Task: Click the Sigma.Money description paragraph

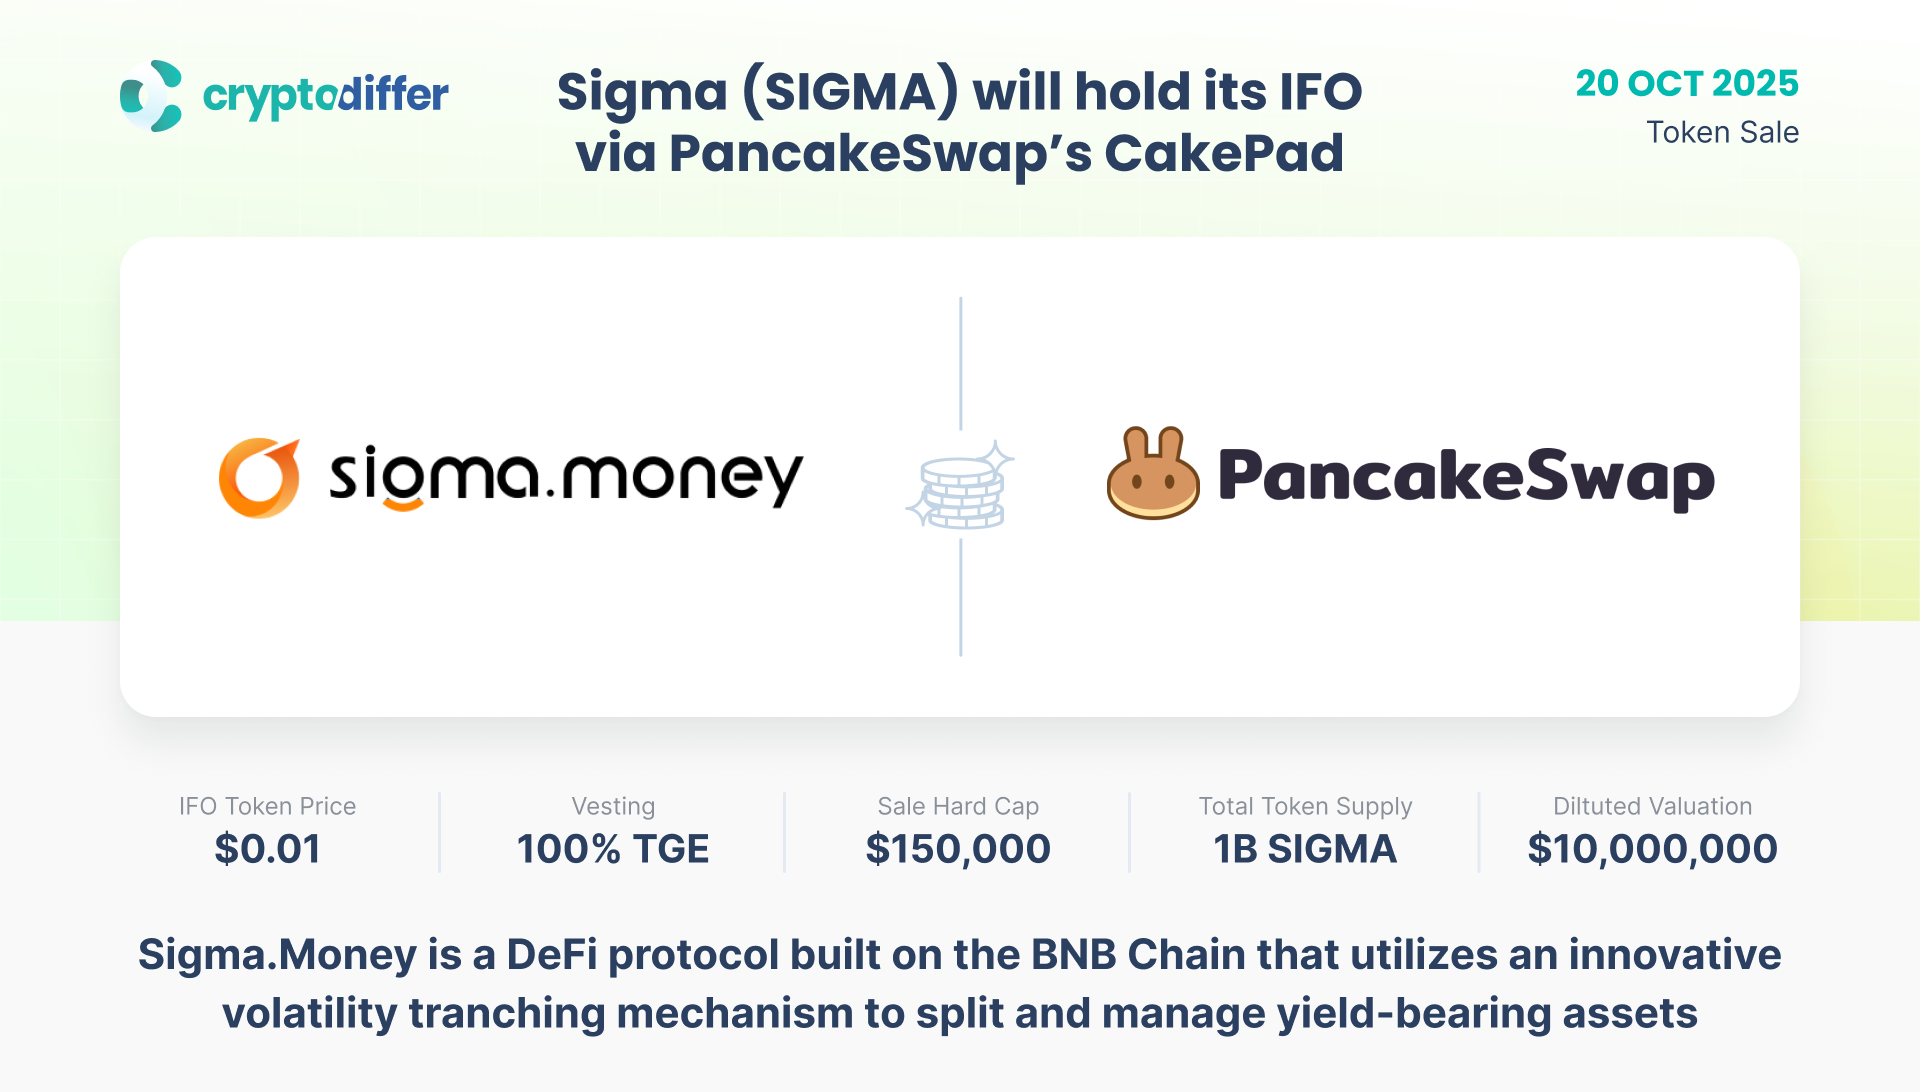Action: [x=960, y=984]
